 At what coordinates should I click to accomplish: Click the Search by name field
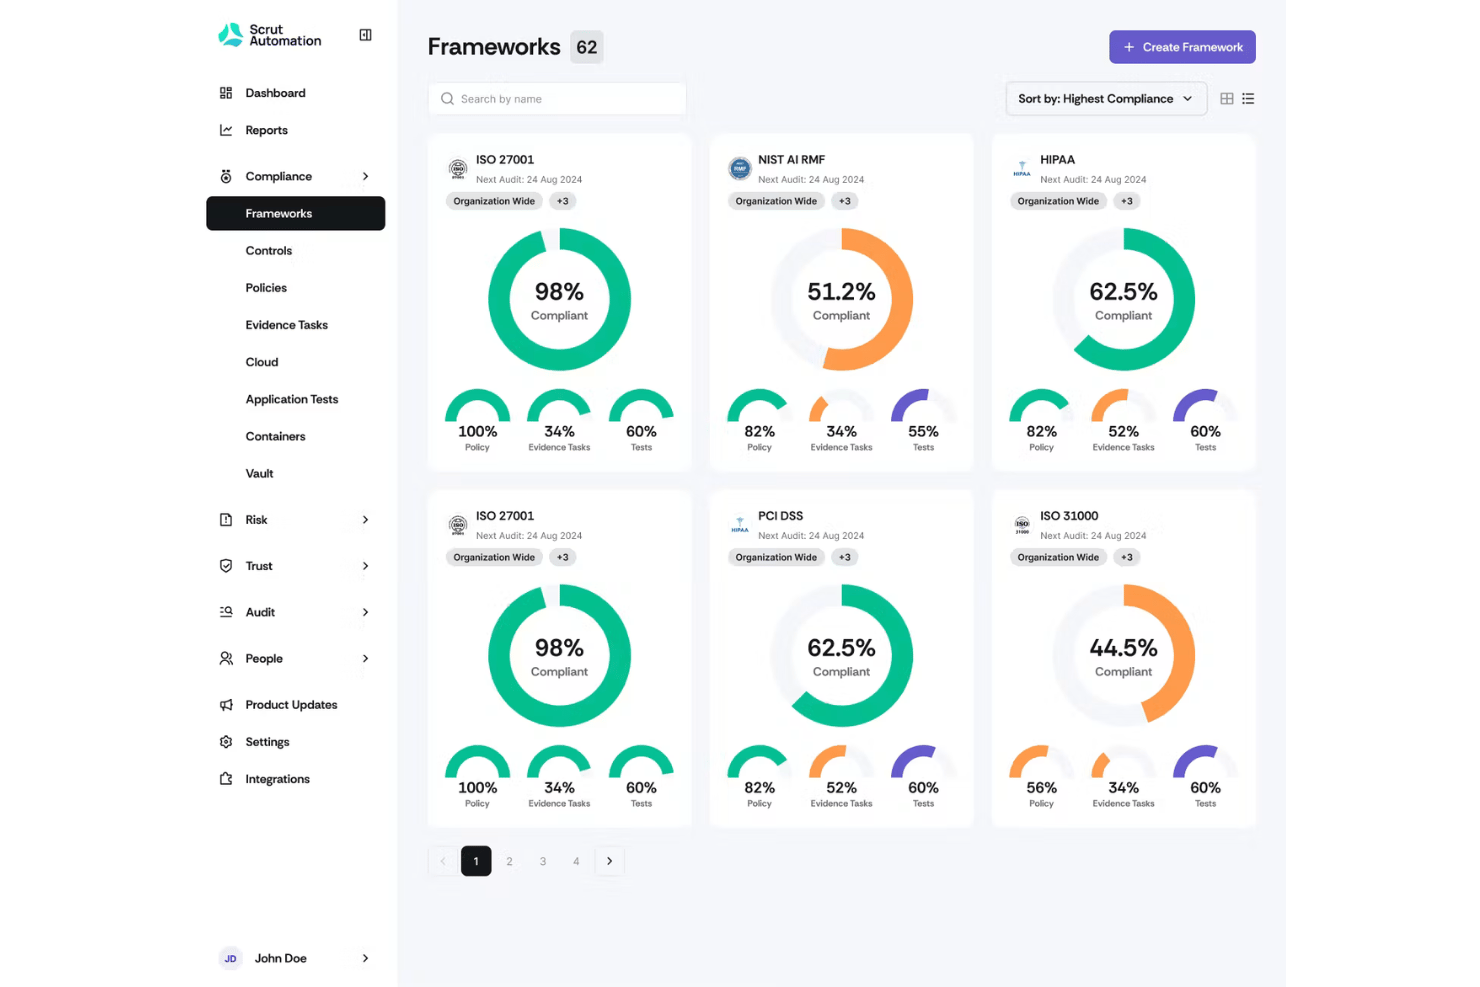pyautogui.click(x=557, y=99)
